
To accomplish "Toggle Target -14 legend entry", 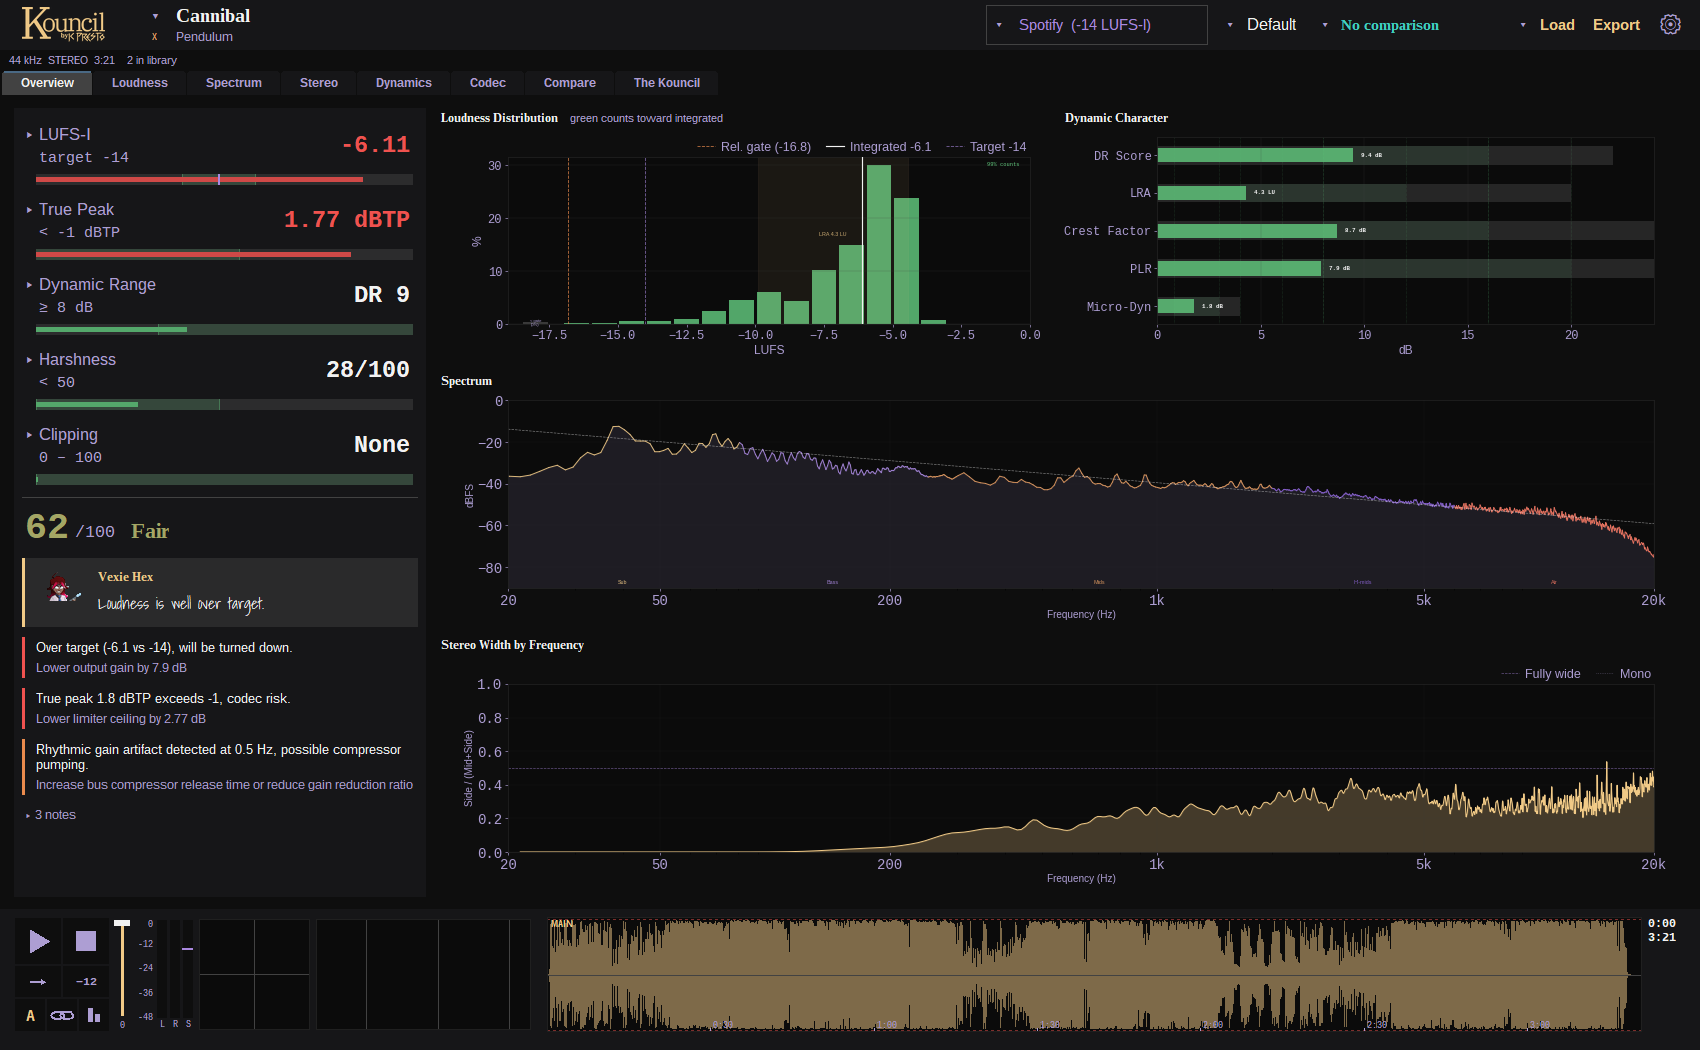I will [986, 147].
